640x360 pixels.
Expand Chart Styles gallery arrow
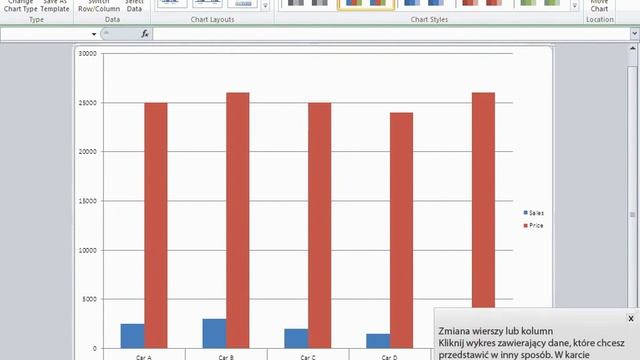click(x=574, y=5)
